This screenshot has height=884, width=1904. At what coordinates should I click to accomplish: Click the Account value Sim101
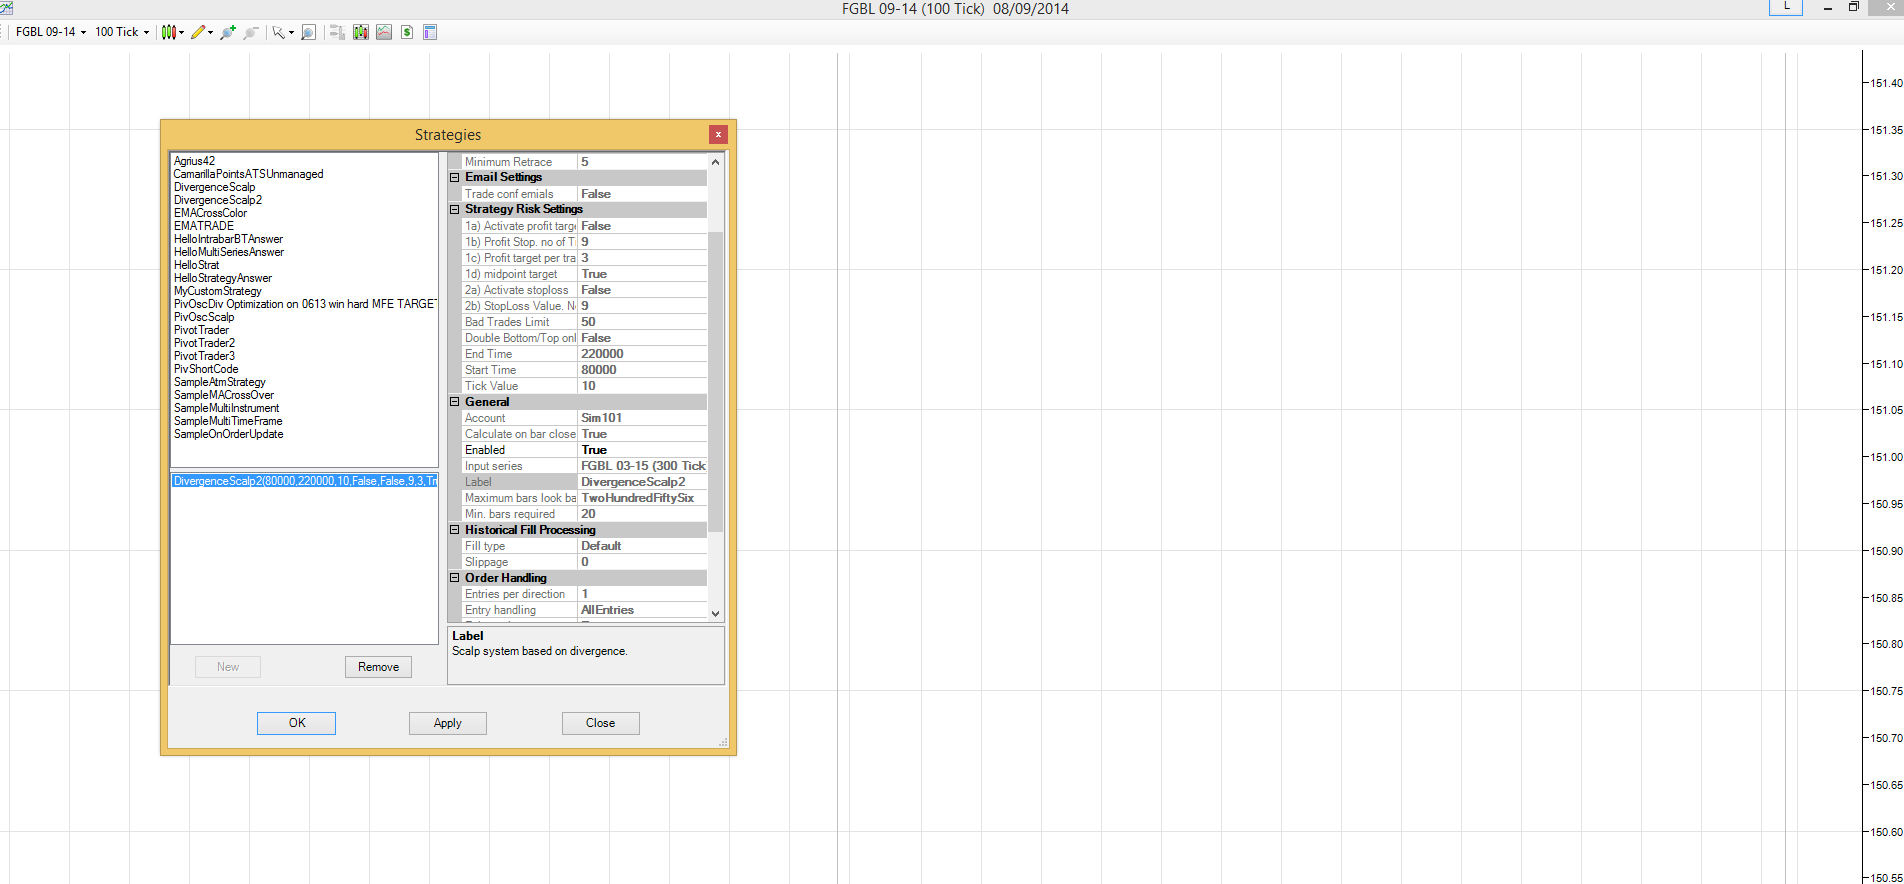tap(642, 418)
